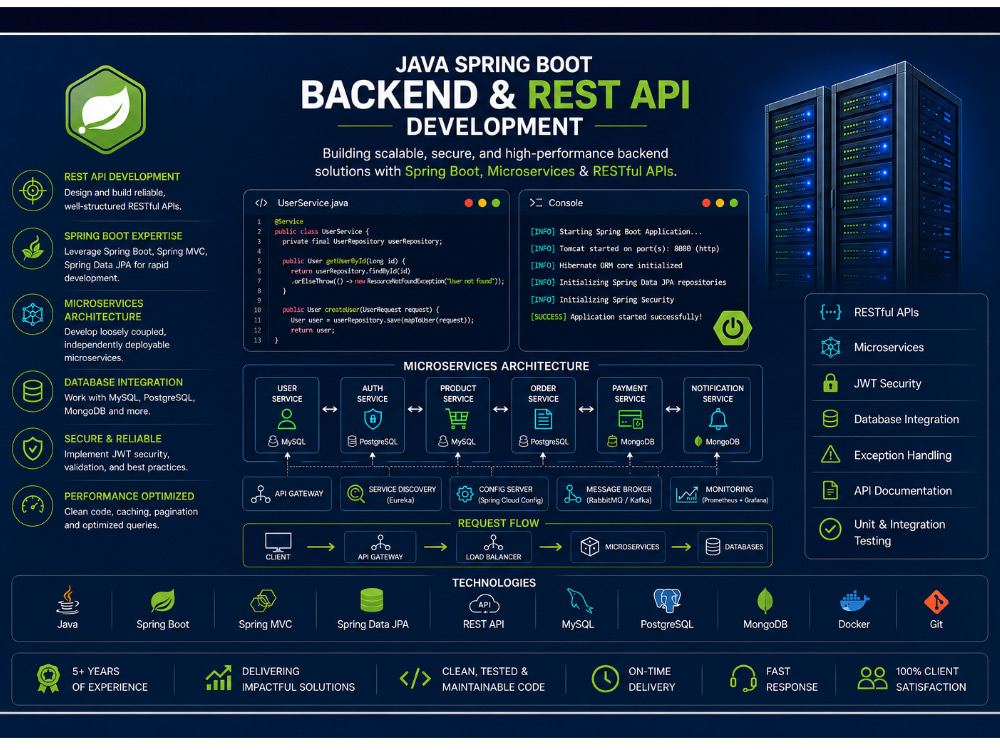Click the red dot on UserService.java window

[469, 203]
